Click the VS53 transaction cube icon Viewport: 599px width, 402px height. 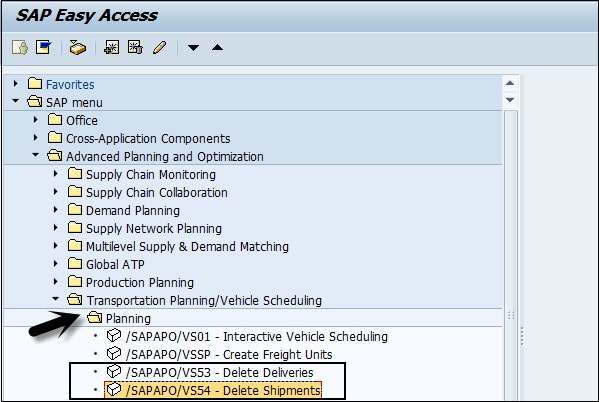[x=114, y=371]
